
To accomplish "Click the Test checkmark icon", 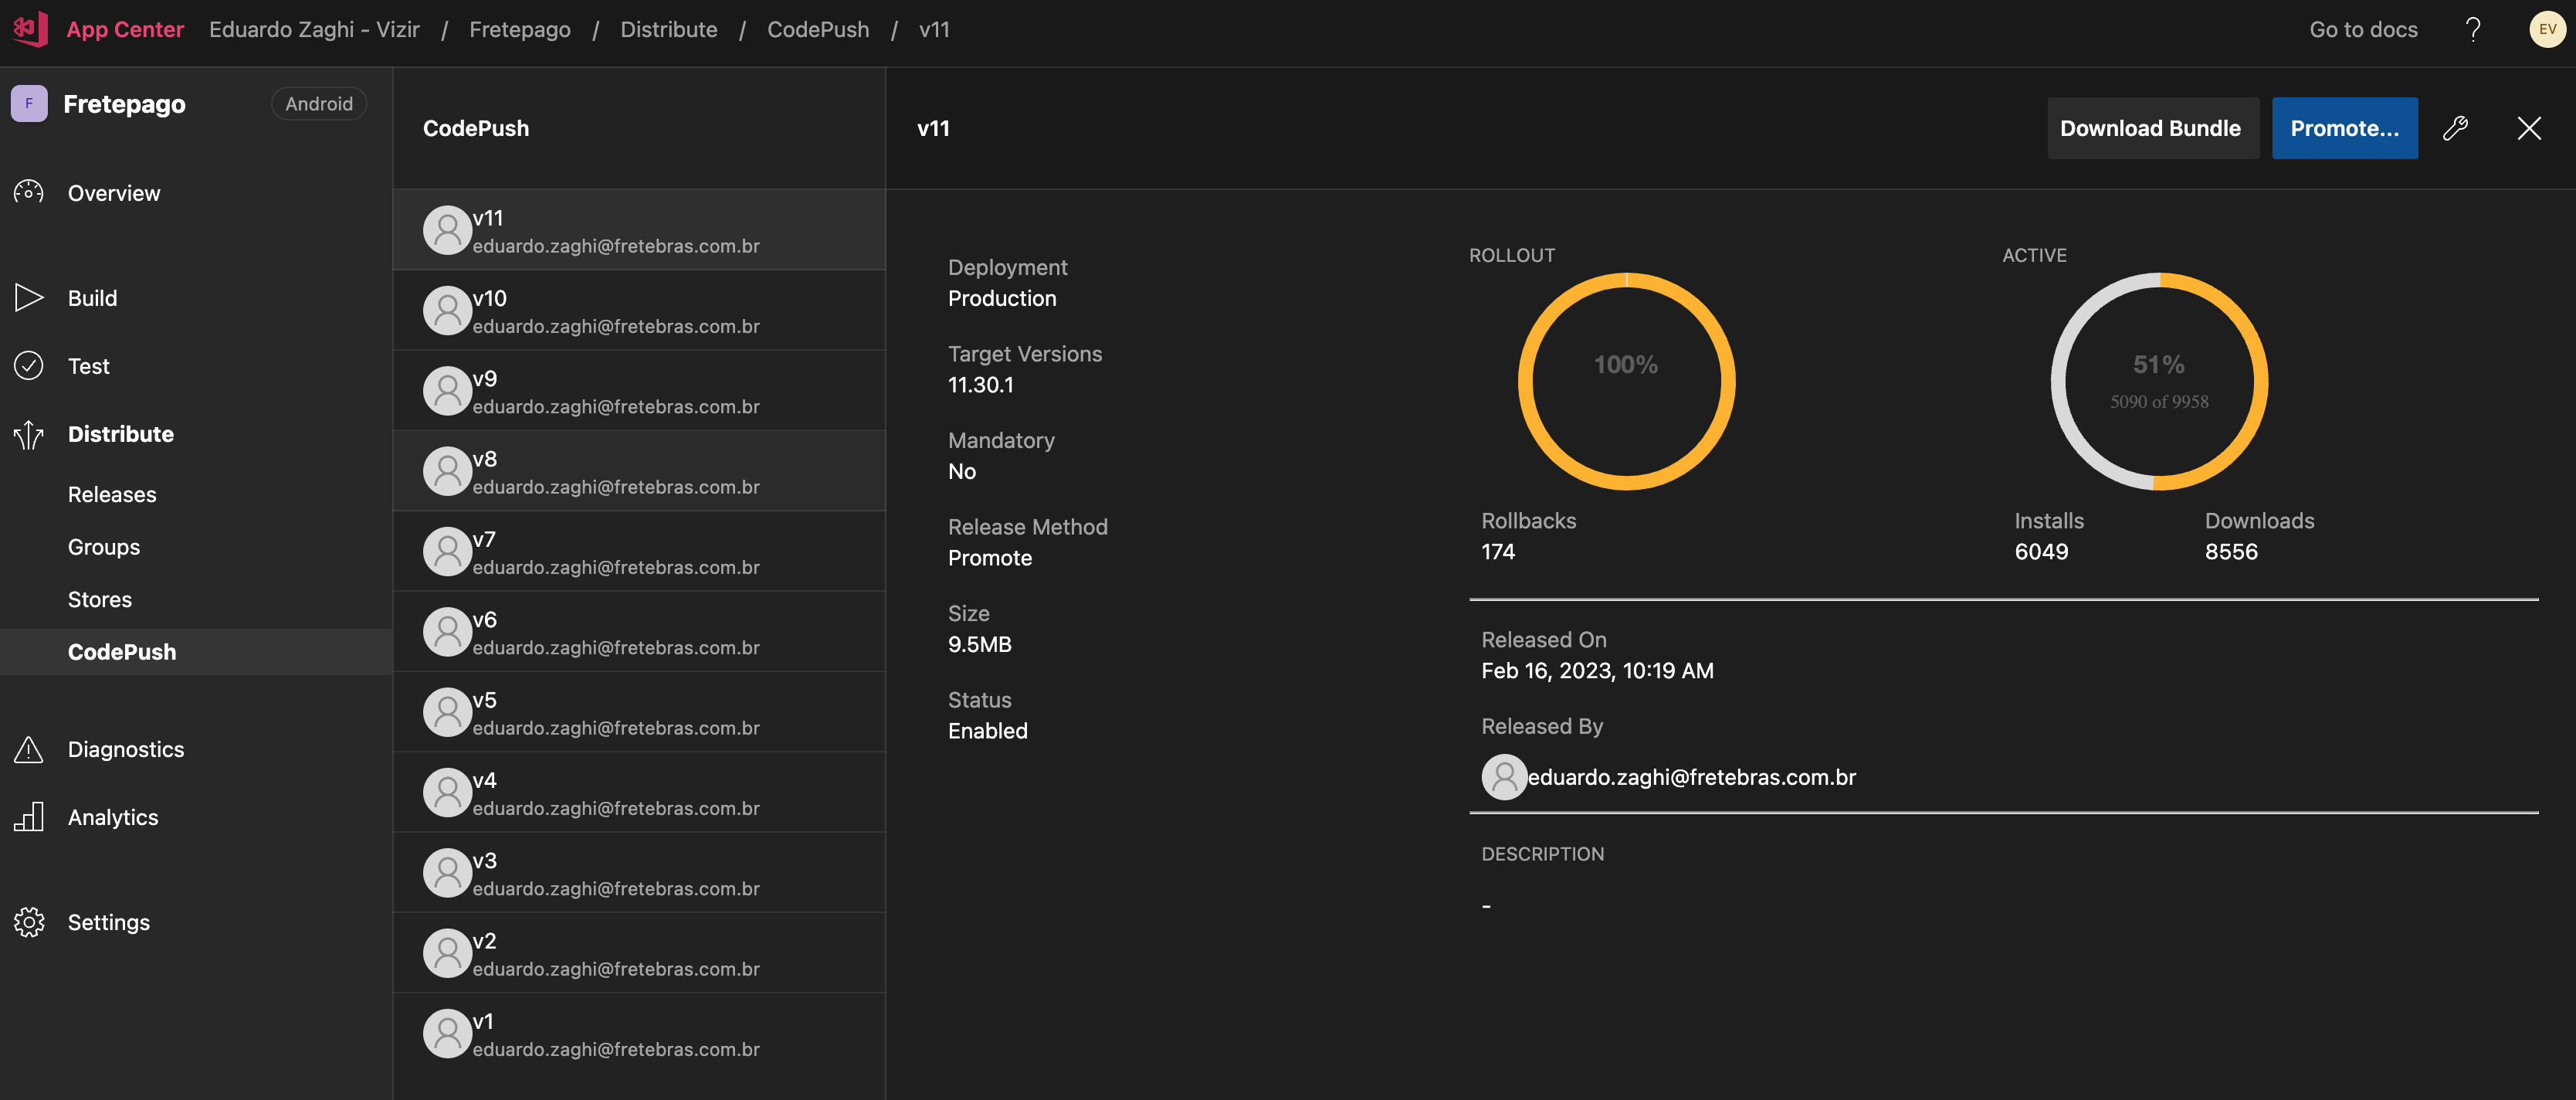I will point(29,366).
